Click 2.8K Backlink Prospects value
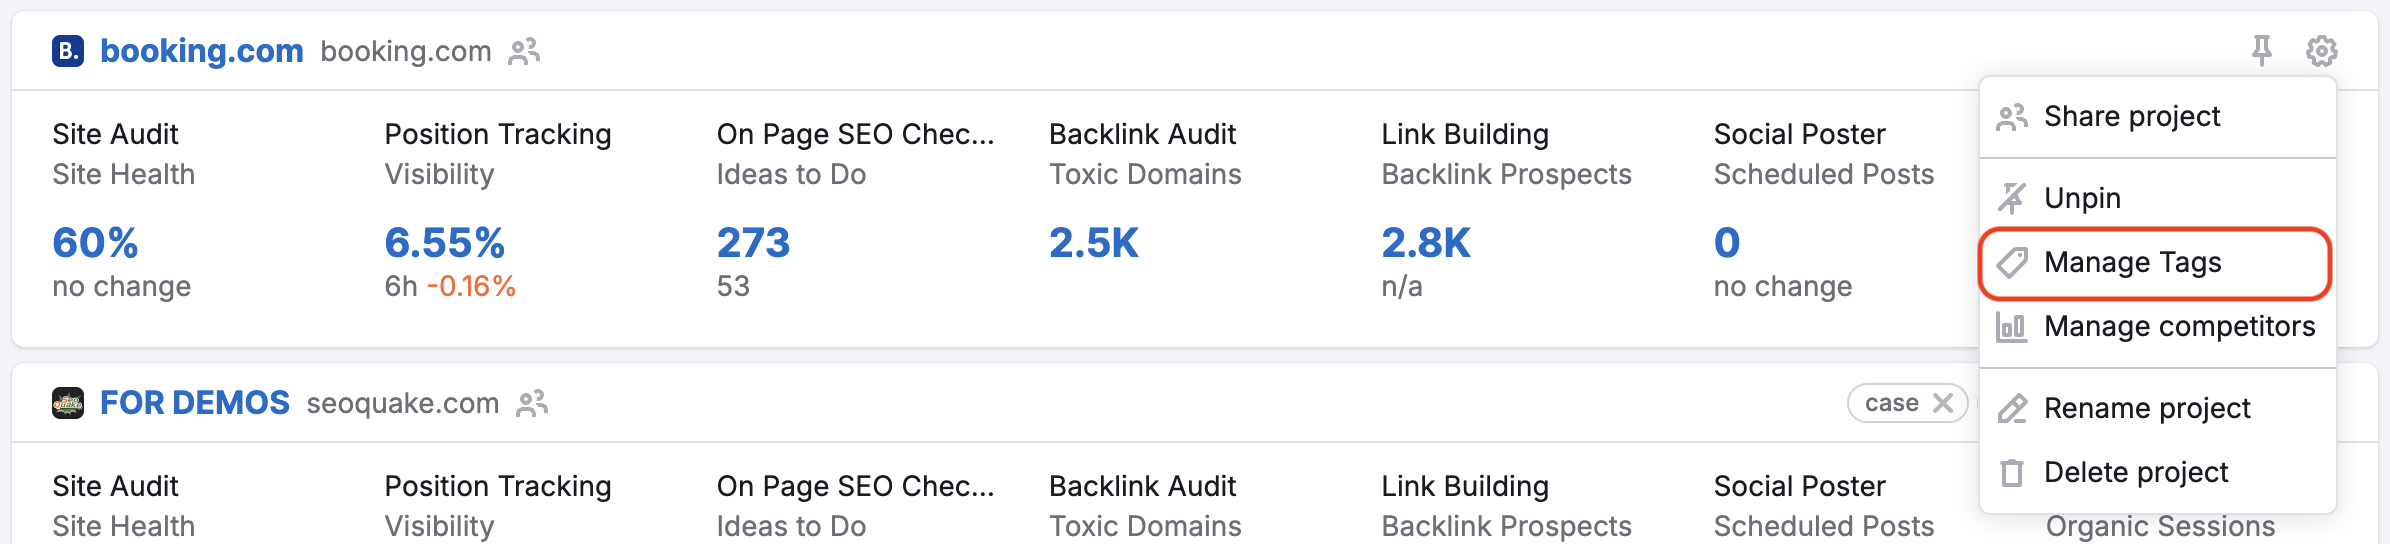The image size is (2390, 544). (x=1425, y=243)
